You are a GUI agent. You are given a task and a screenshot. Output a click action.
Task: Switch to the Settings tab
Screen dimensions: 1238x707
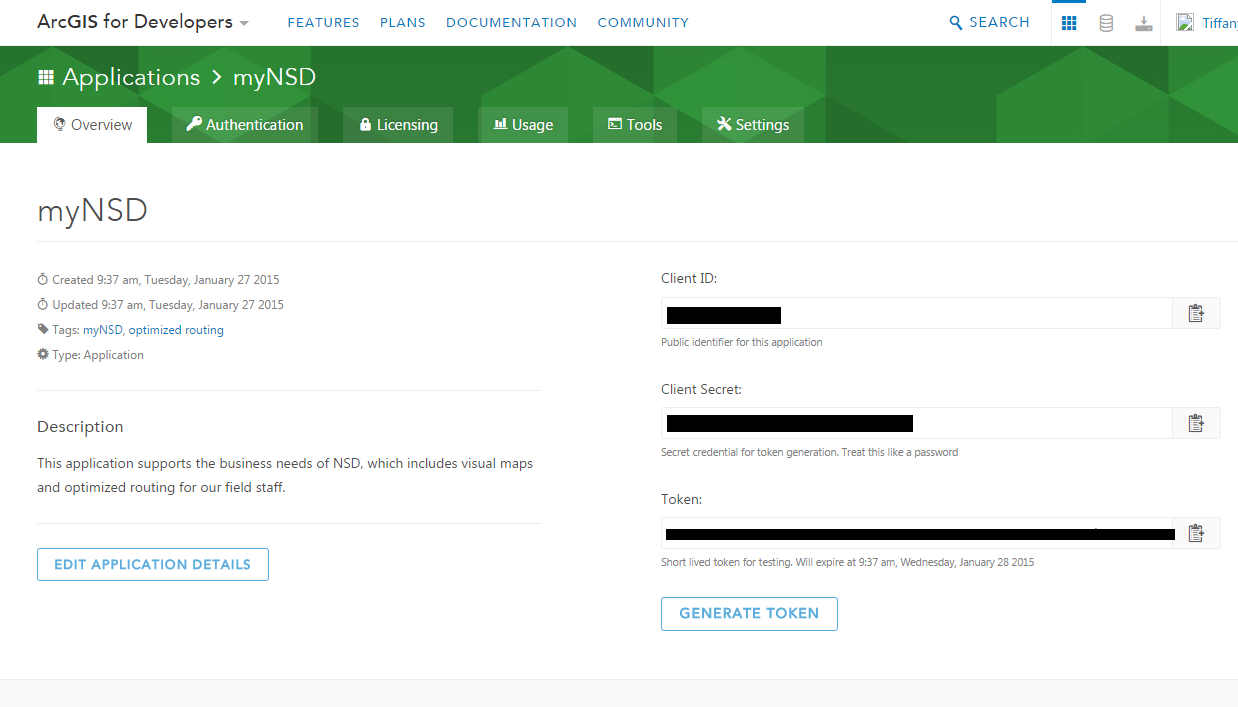pos(753,125)
